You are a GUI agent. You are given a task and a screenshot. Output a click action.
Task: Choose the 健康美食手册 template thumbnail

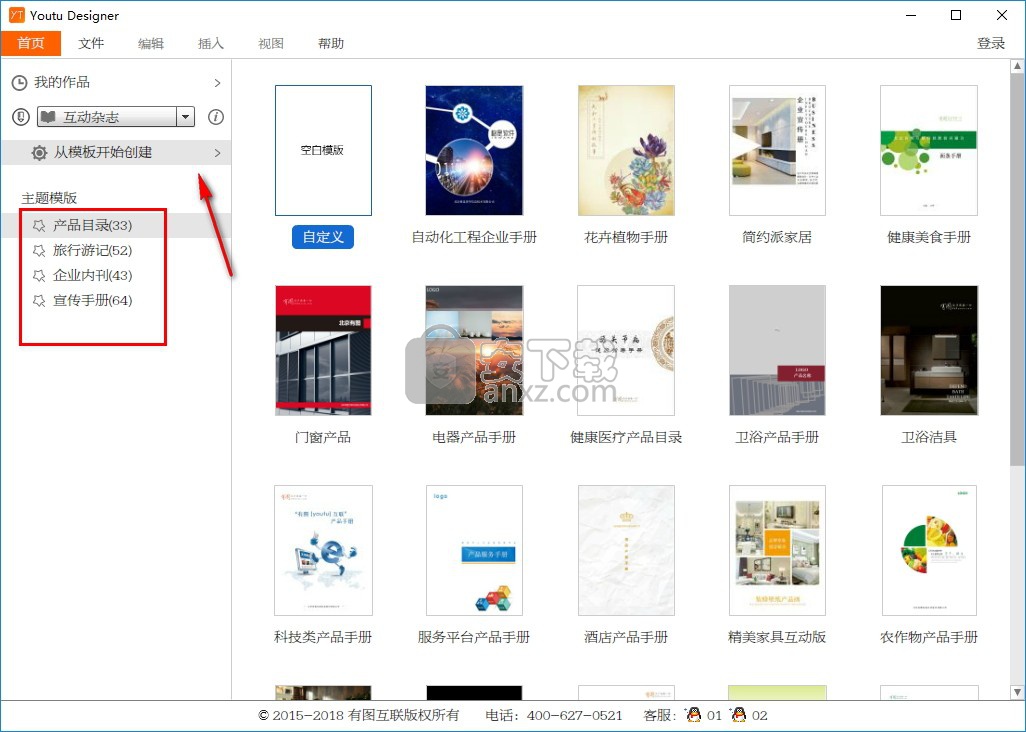[x=929, y=150]
